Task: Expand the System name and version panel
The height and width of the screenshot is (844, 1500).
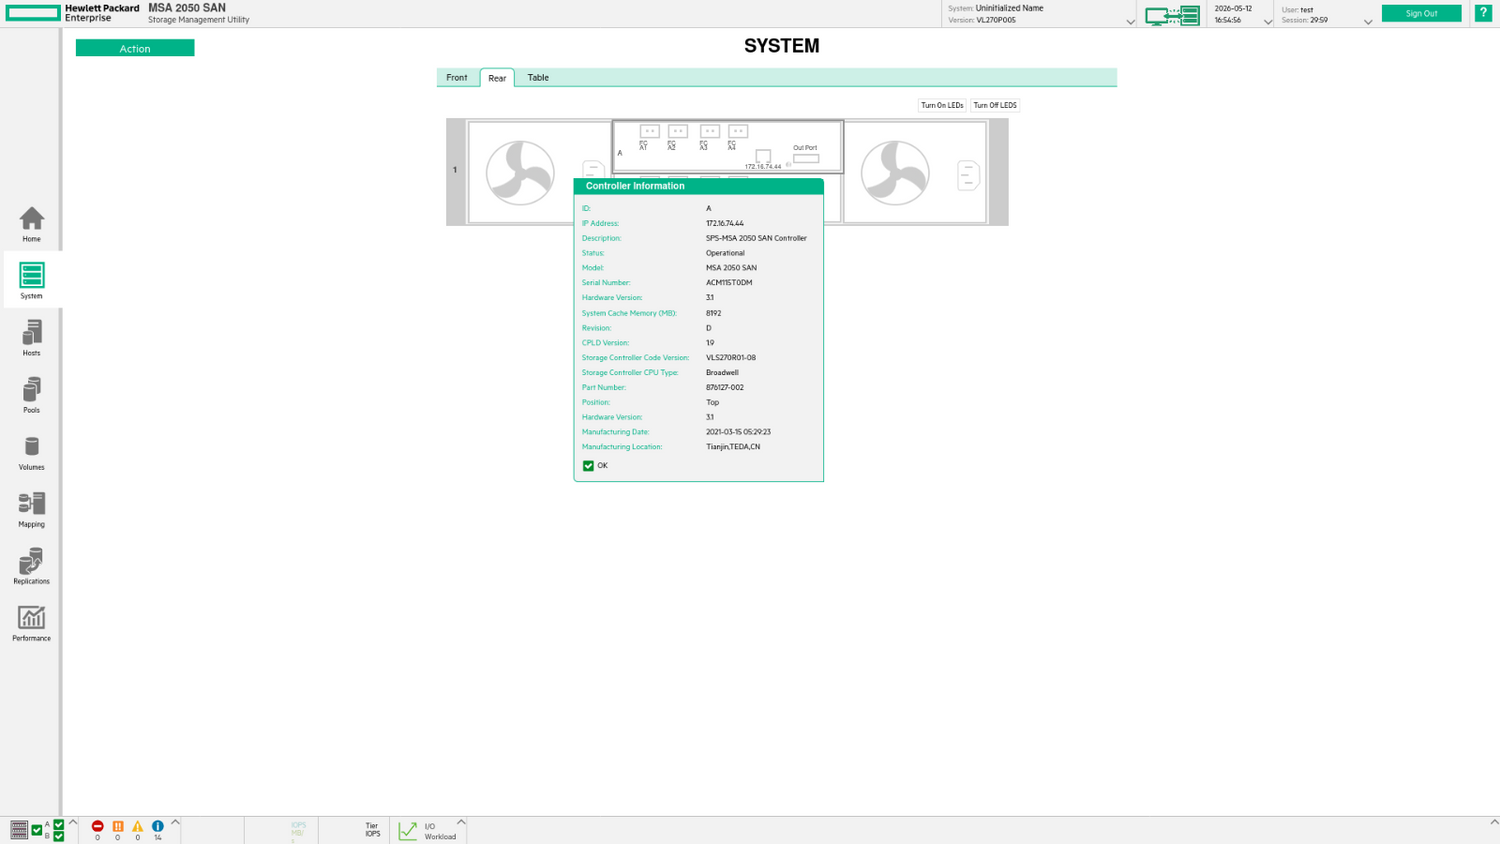Action: click(x=1131, y=22)
